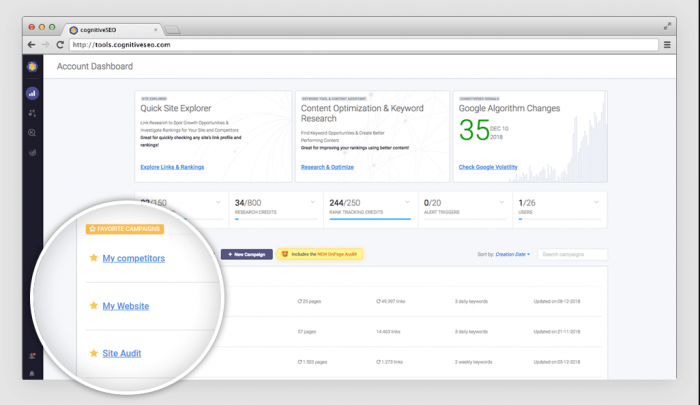Click the notifications bell in the sidebar
This screenshot has width=700, height=405.
pos(32,373)
